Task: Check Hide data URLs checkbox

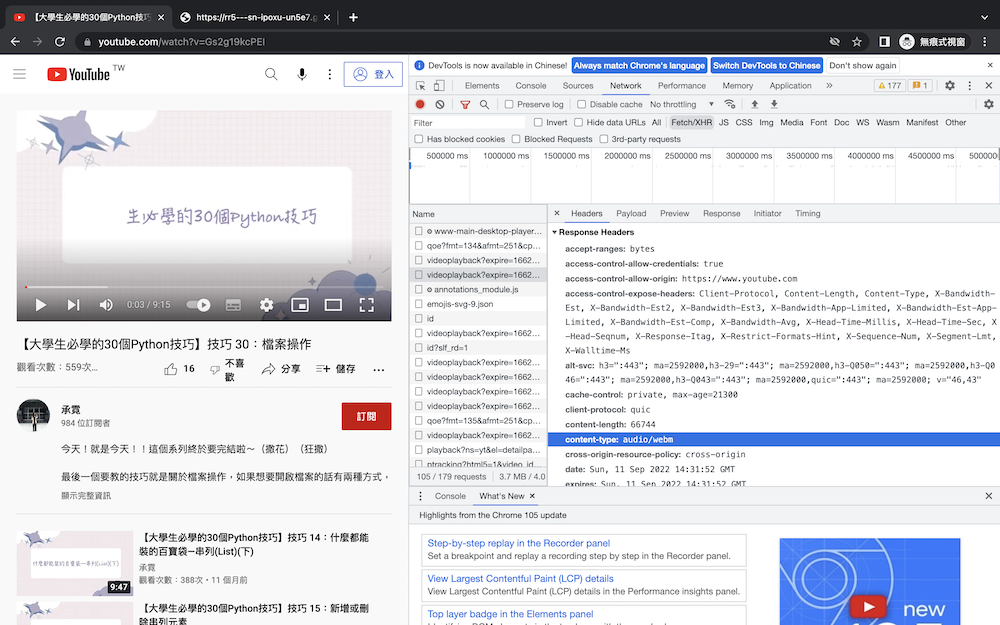Action: (x=578, y=122)
